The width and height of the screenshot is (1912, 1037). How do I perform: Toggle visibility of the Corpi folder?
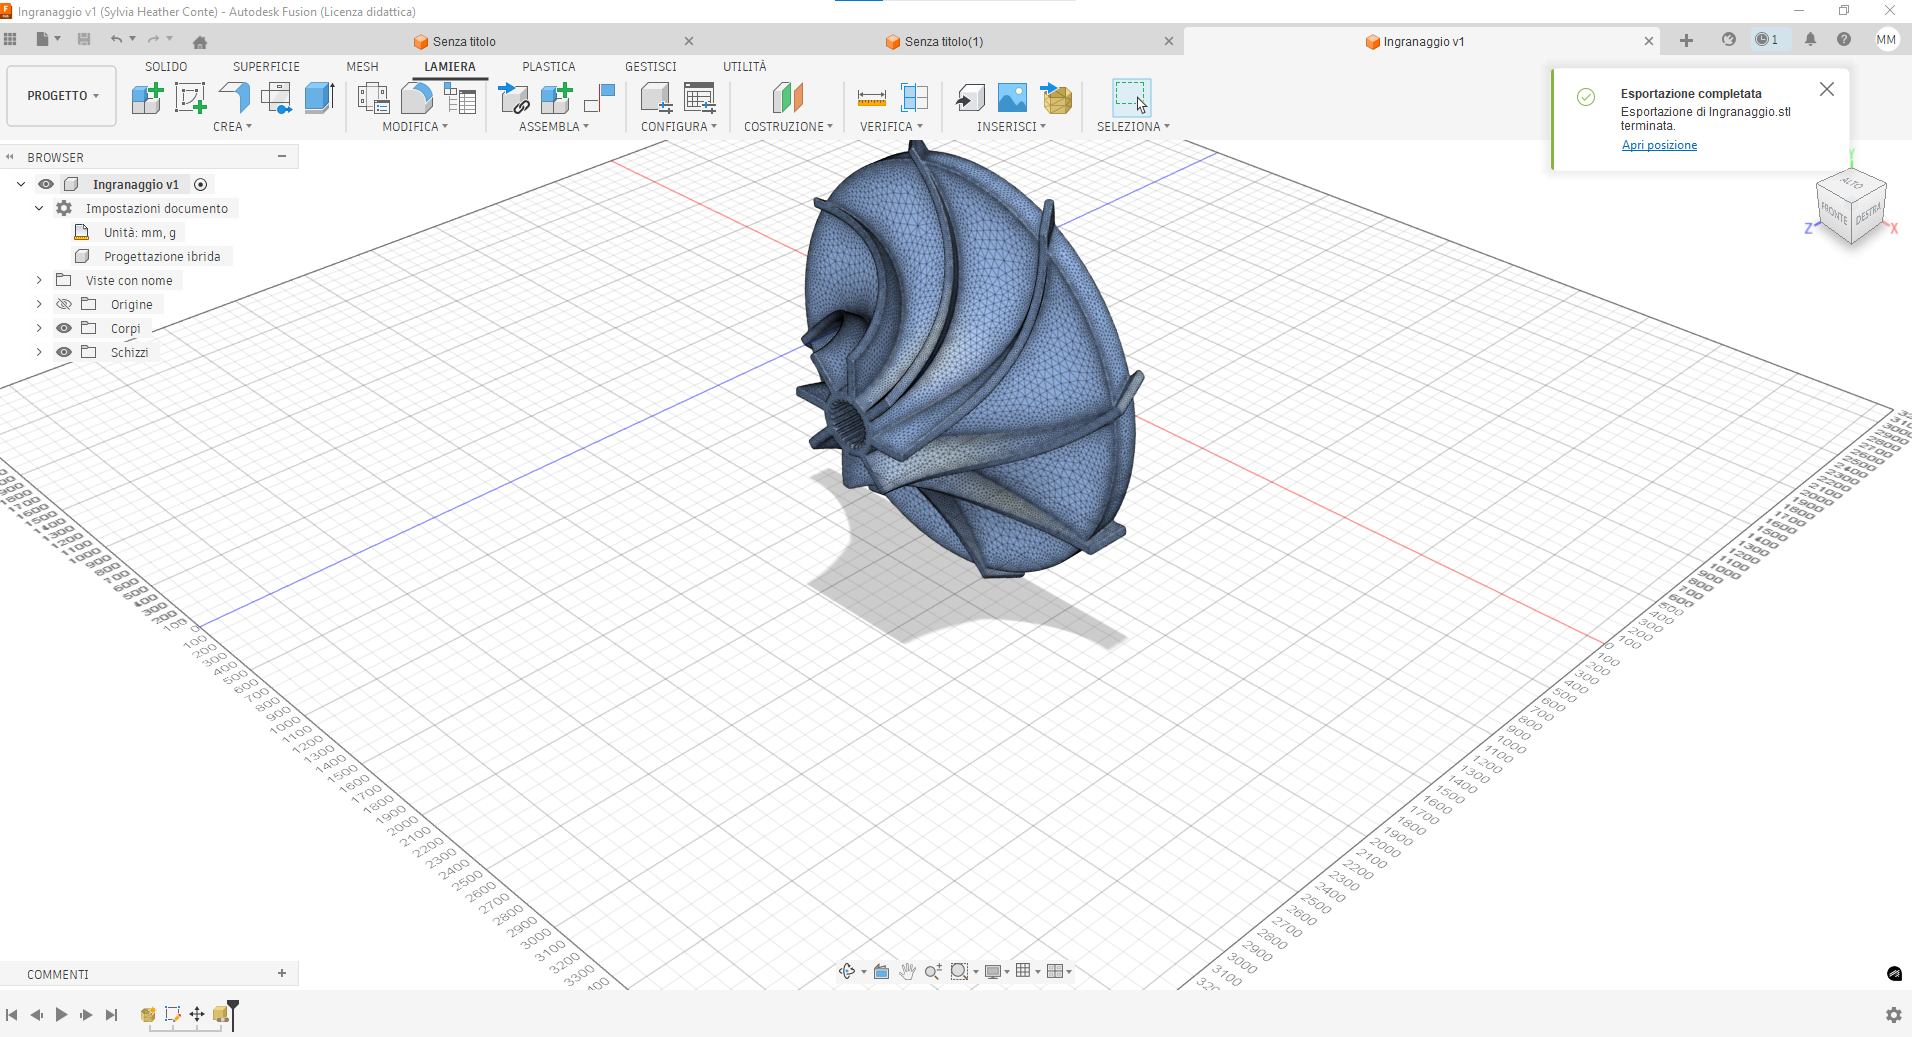64,328
